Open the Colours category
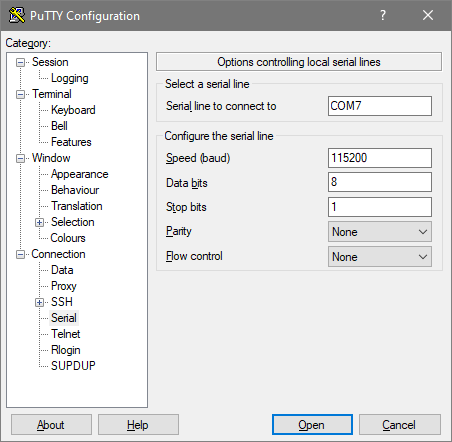 pos(68,238)
